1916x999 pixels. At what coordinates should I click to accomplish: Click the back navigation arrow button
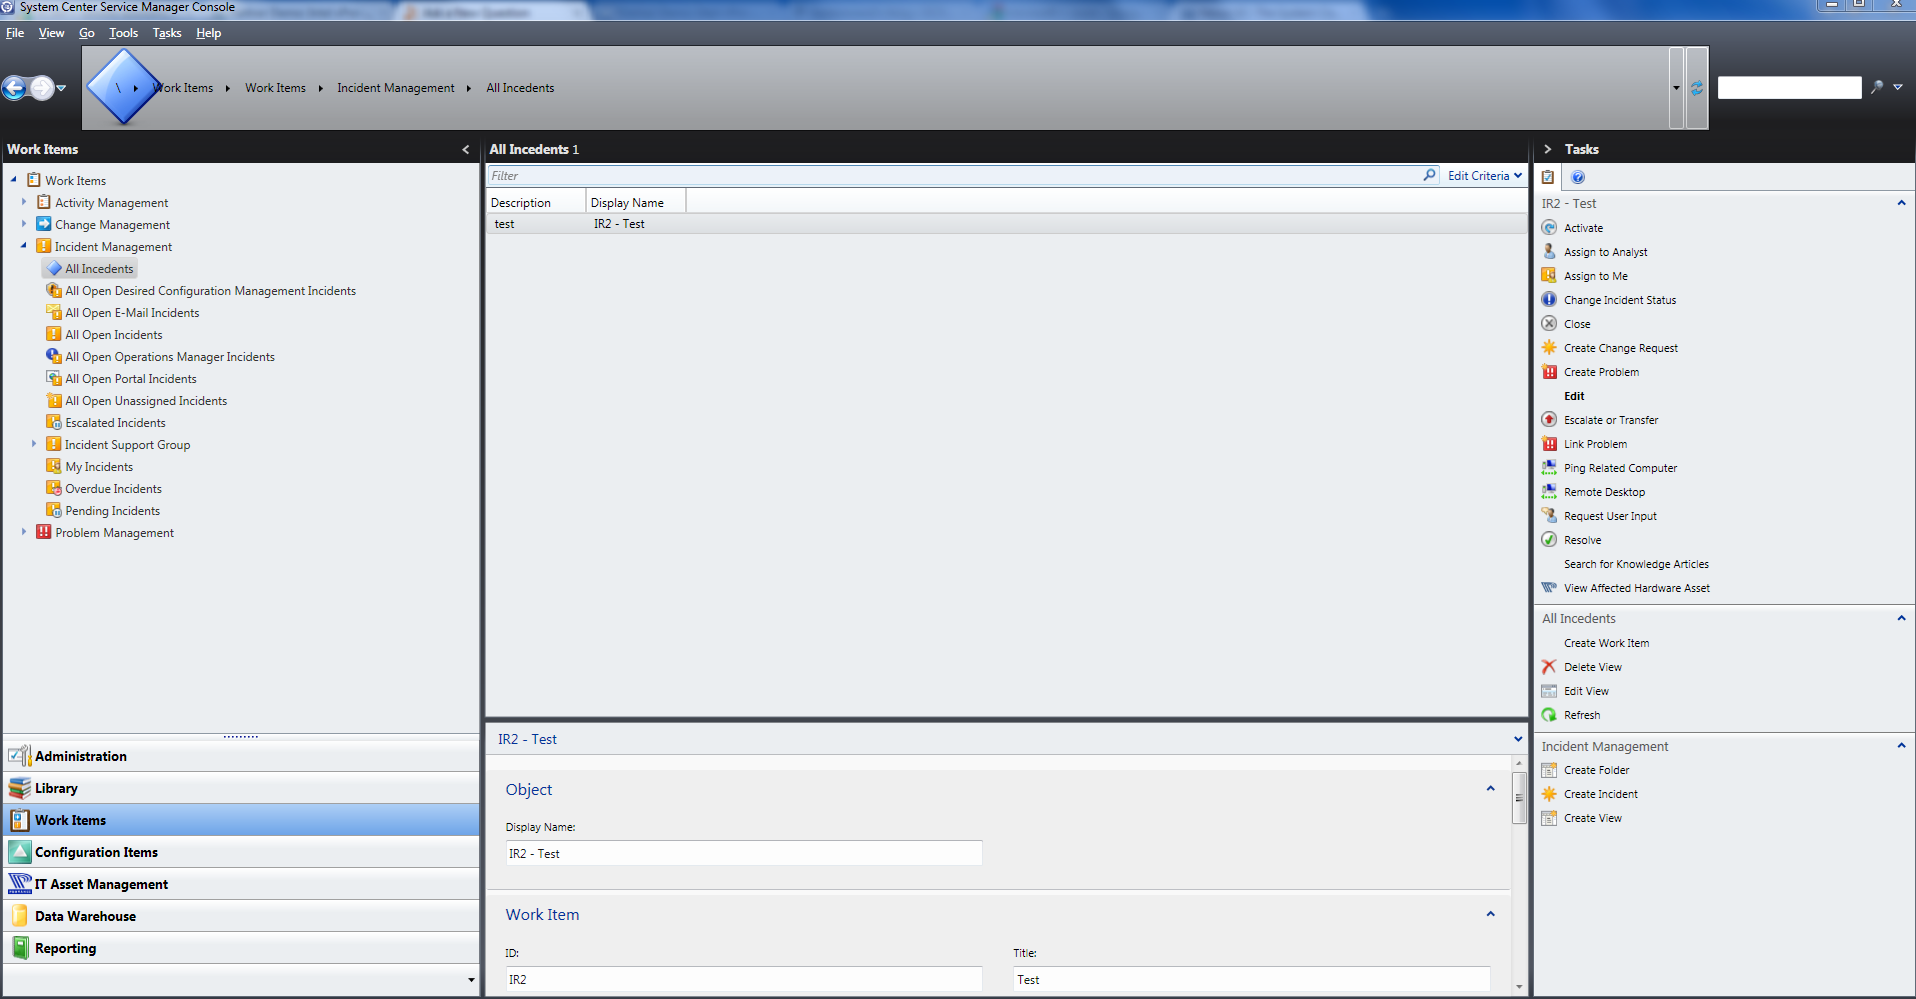[15, 88]
